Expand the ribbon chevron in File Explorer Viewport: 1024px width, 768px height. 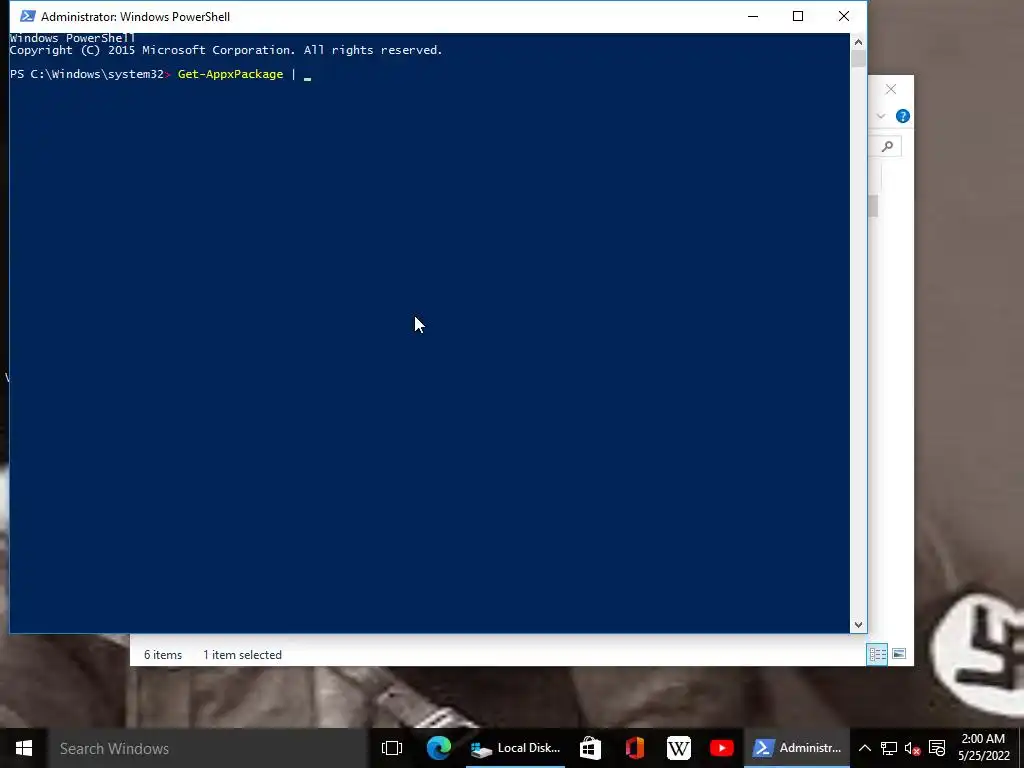click(880, 116)
